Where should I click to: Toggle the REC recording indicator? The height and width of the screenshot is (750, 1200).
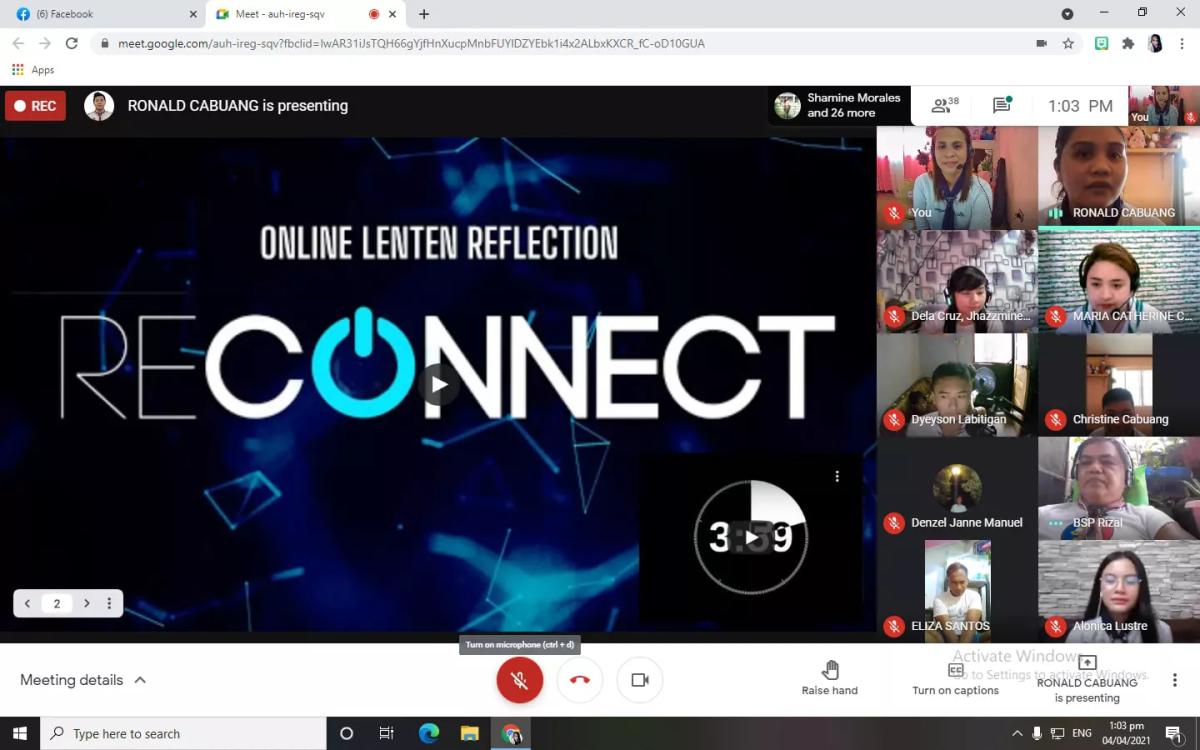click(x=35, y=105)
